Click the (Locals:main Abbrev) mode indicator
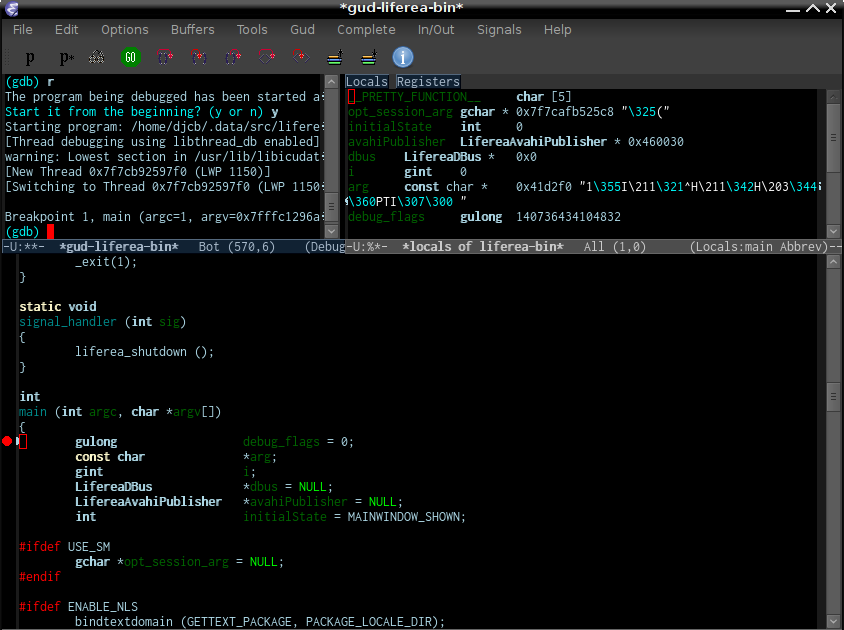The height and width of the screenshot is (630, 844). (759, 247)
